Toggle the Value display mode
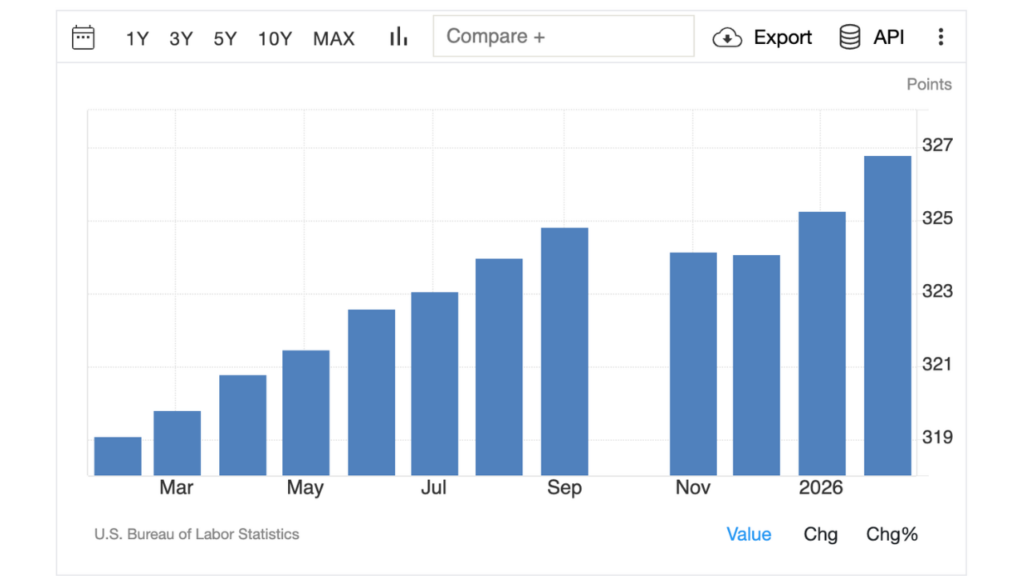The width and height of the screenshot is (1024, 576). tap(748, 534)
